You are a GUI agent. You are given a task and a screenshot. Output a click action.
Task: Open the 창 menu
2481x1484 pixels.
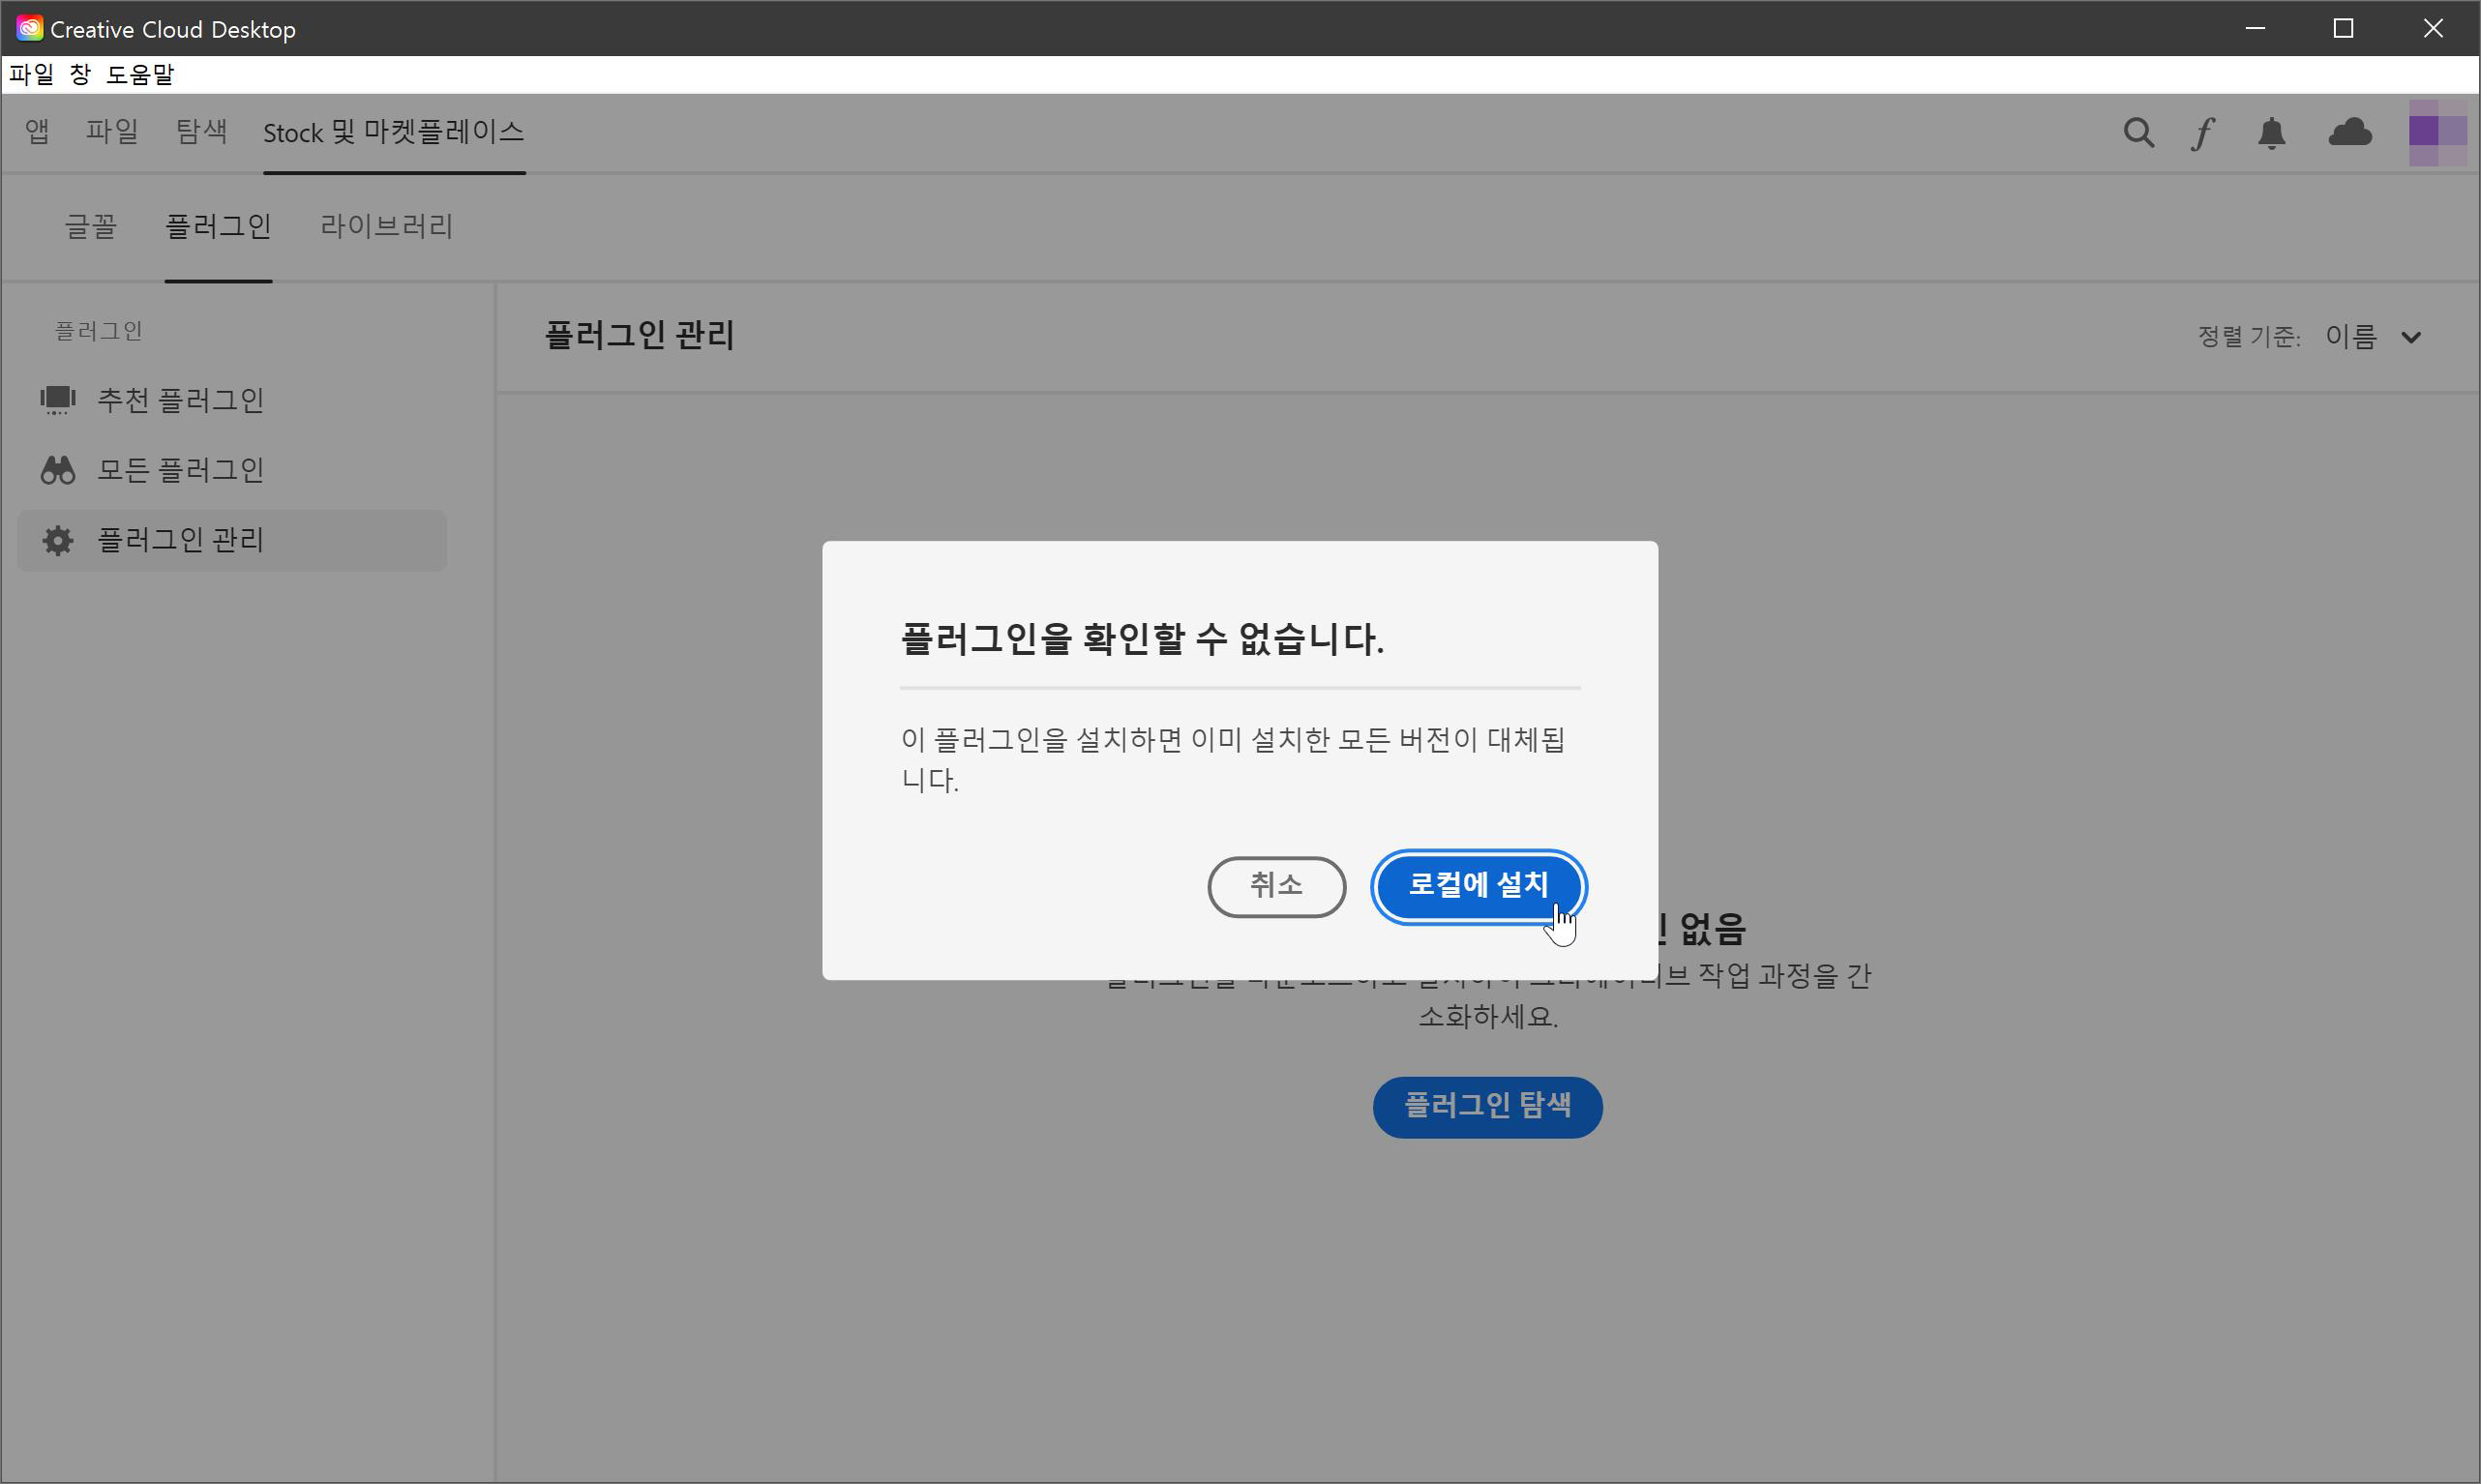(80, 74)
